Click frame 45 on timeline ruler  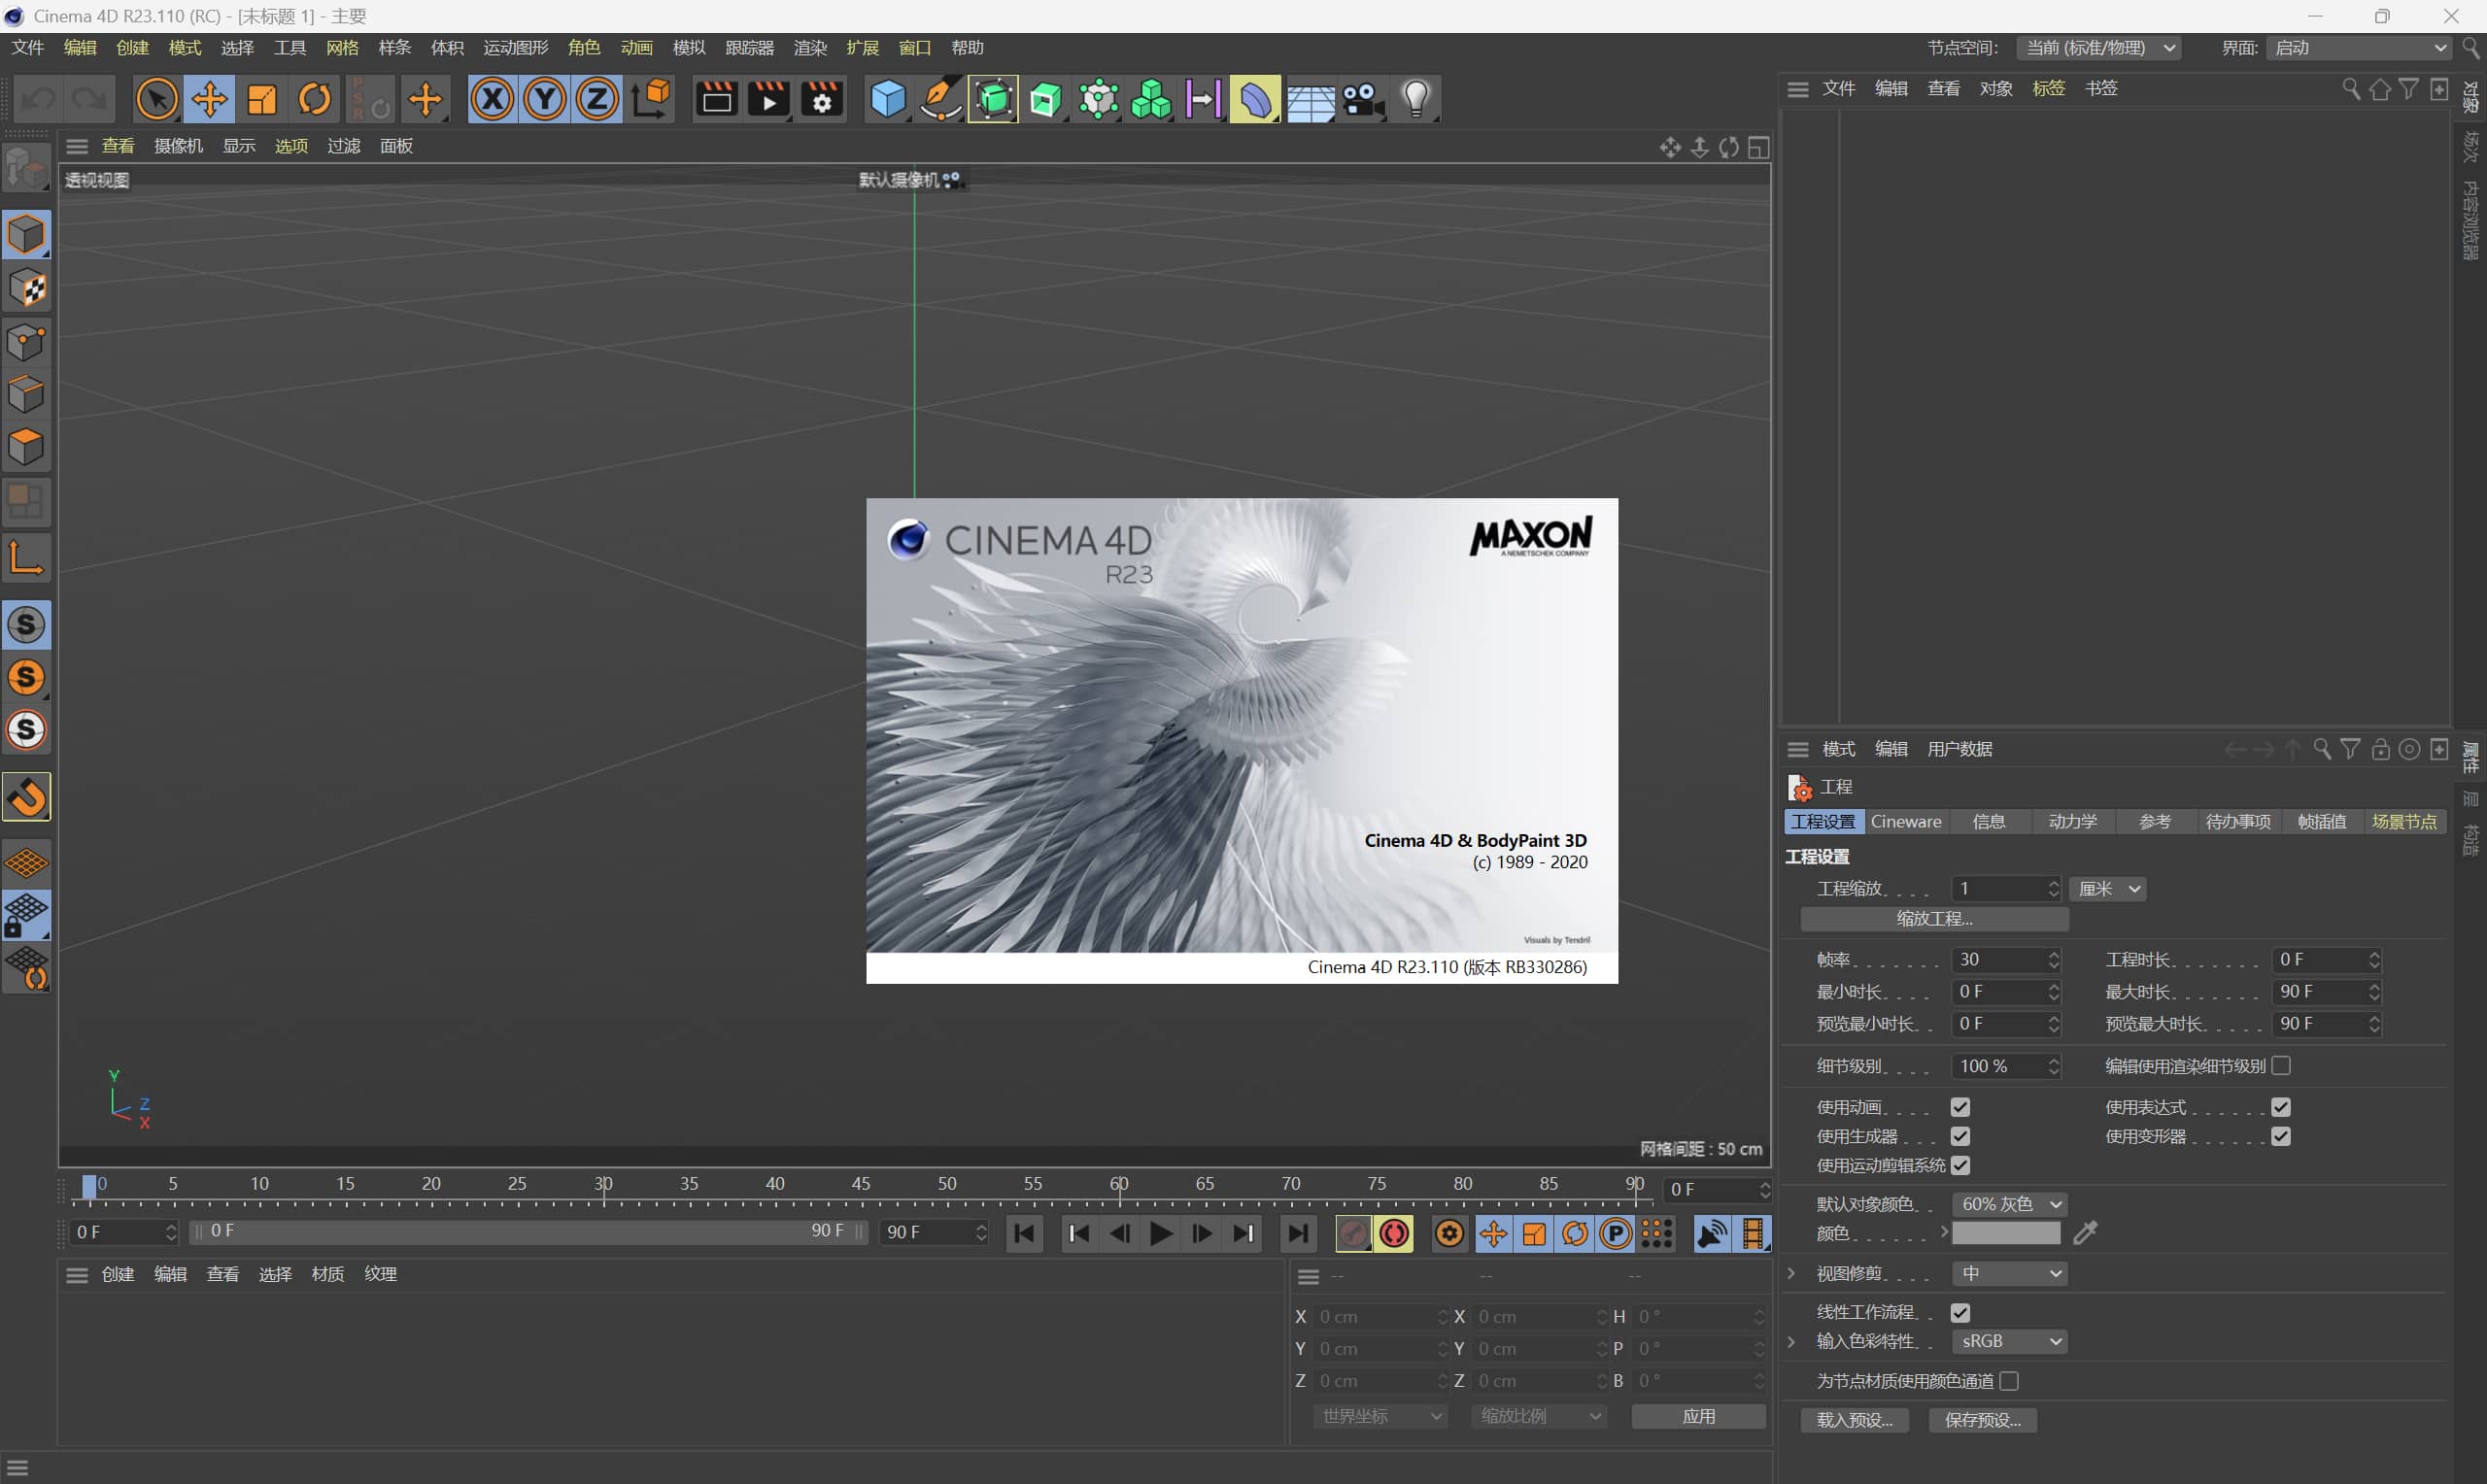(x=861, y=1186)
